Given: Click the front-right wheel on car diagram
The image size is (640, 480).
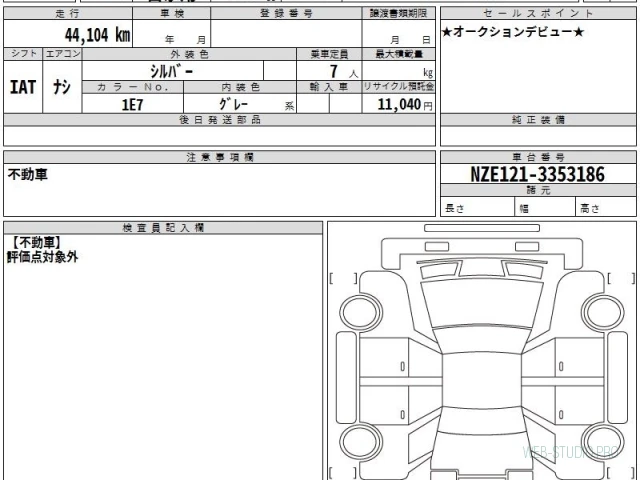Looking at the screenshot, I should click(603, 312).
